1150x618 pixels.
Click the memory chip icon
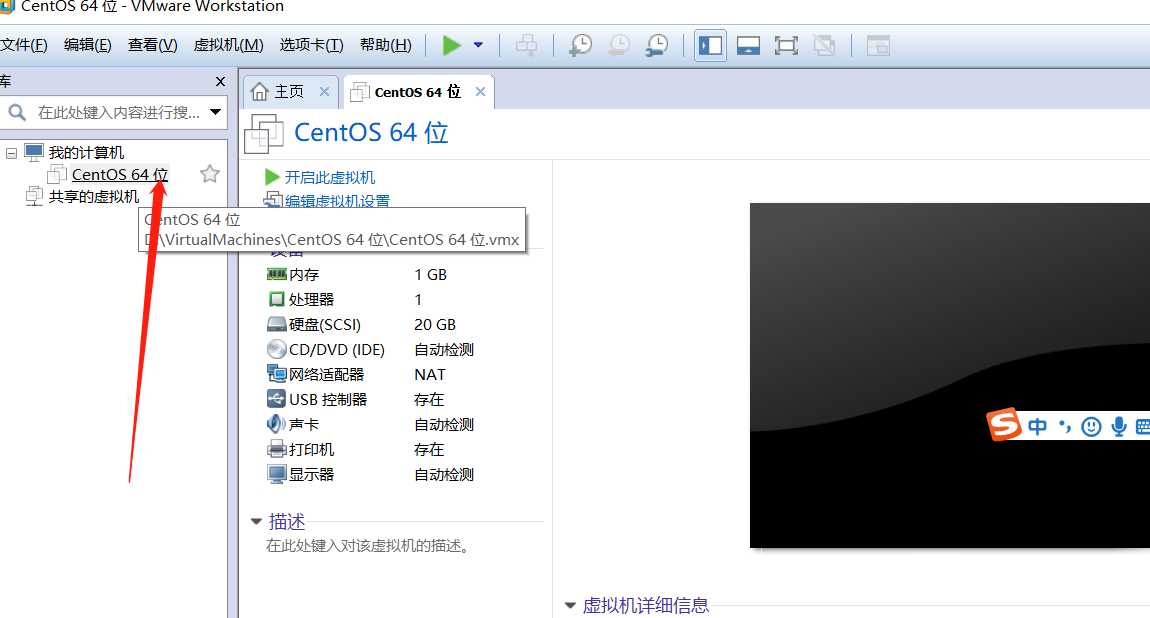[x=276, y=274]
